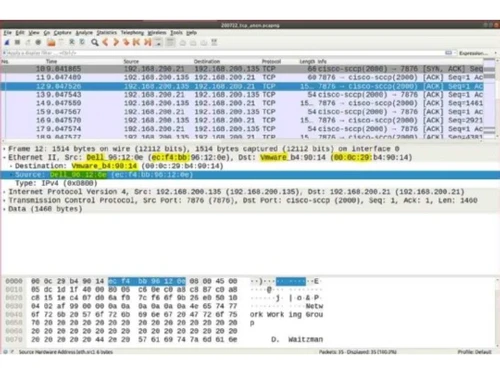The image size is (500, 375).
Task: Save this capture file icon
Action: pyautogui.click(x=61, y=42)
